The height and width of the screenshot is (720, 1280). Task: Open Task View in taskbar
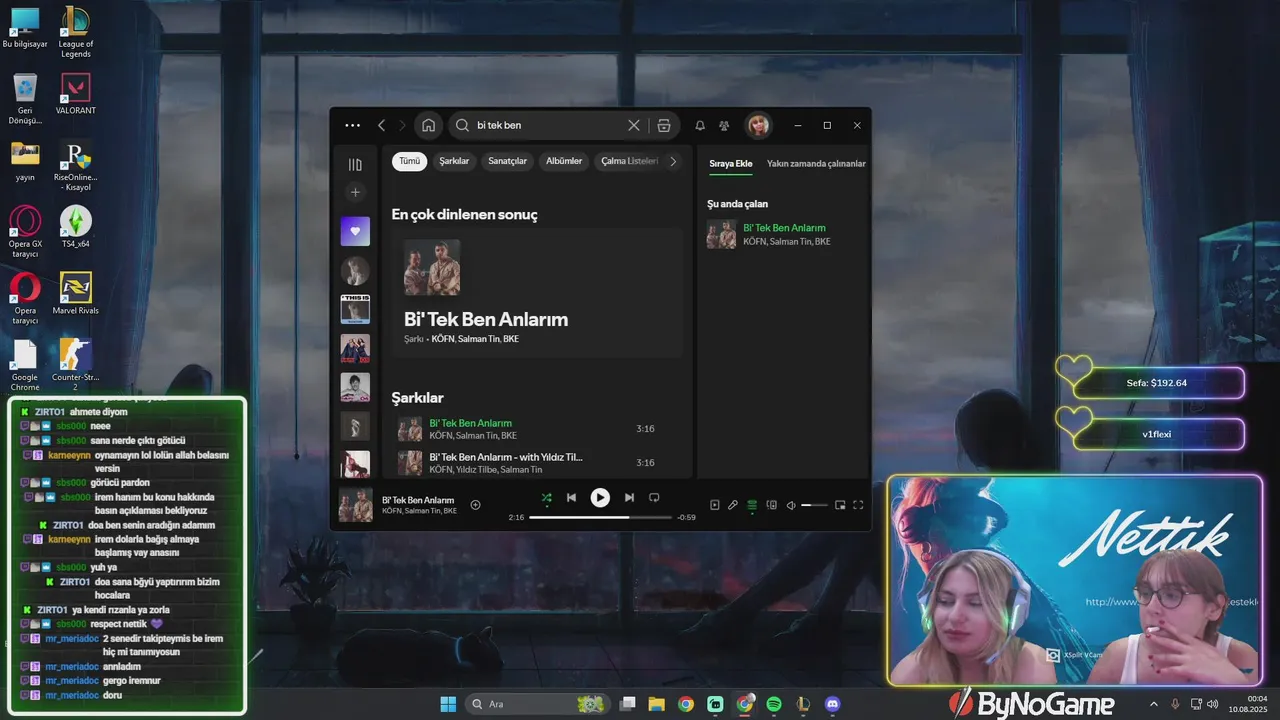click(627, 704)
